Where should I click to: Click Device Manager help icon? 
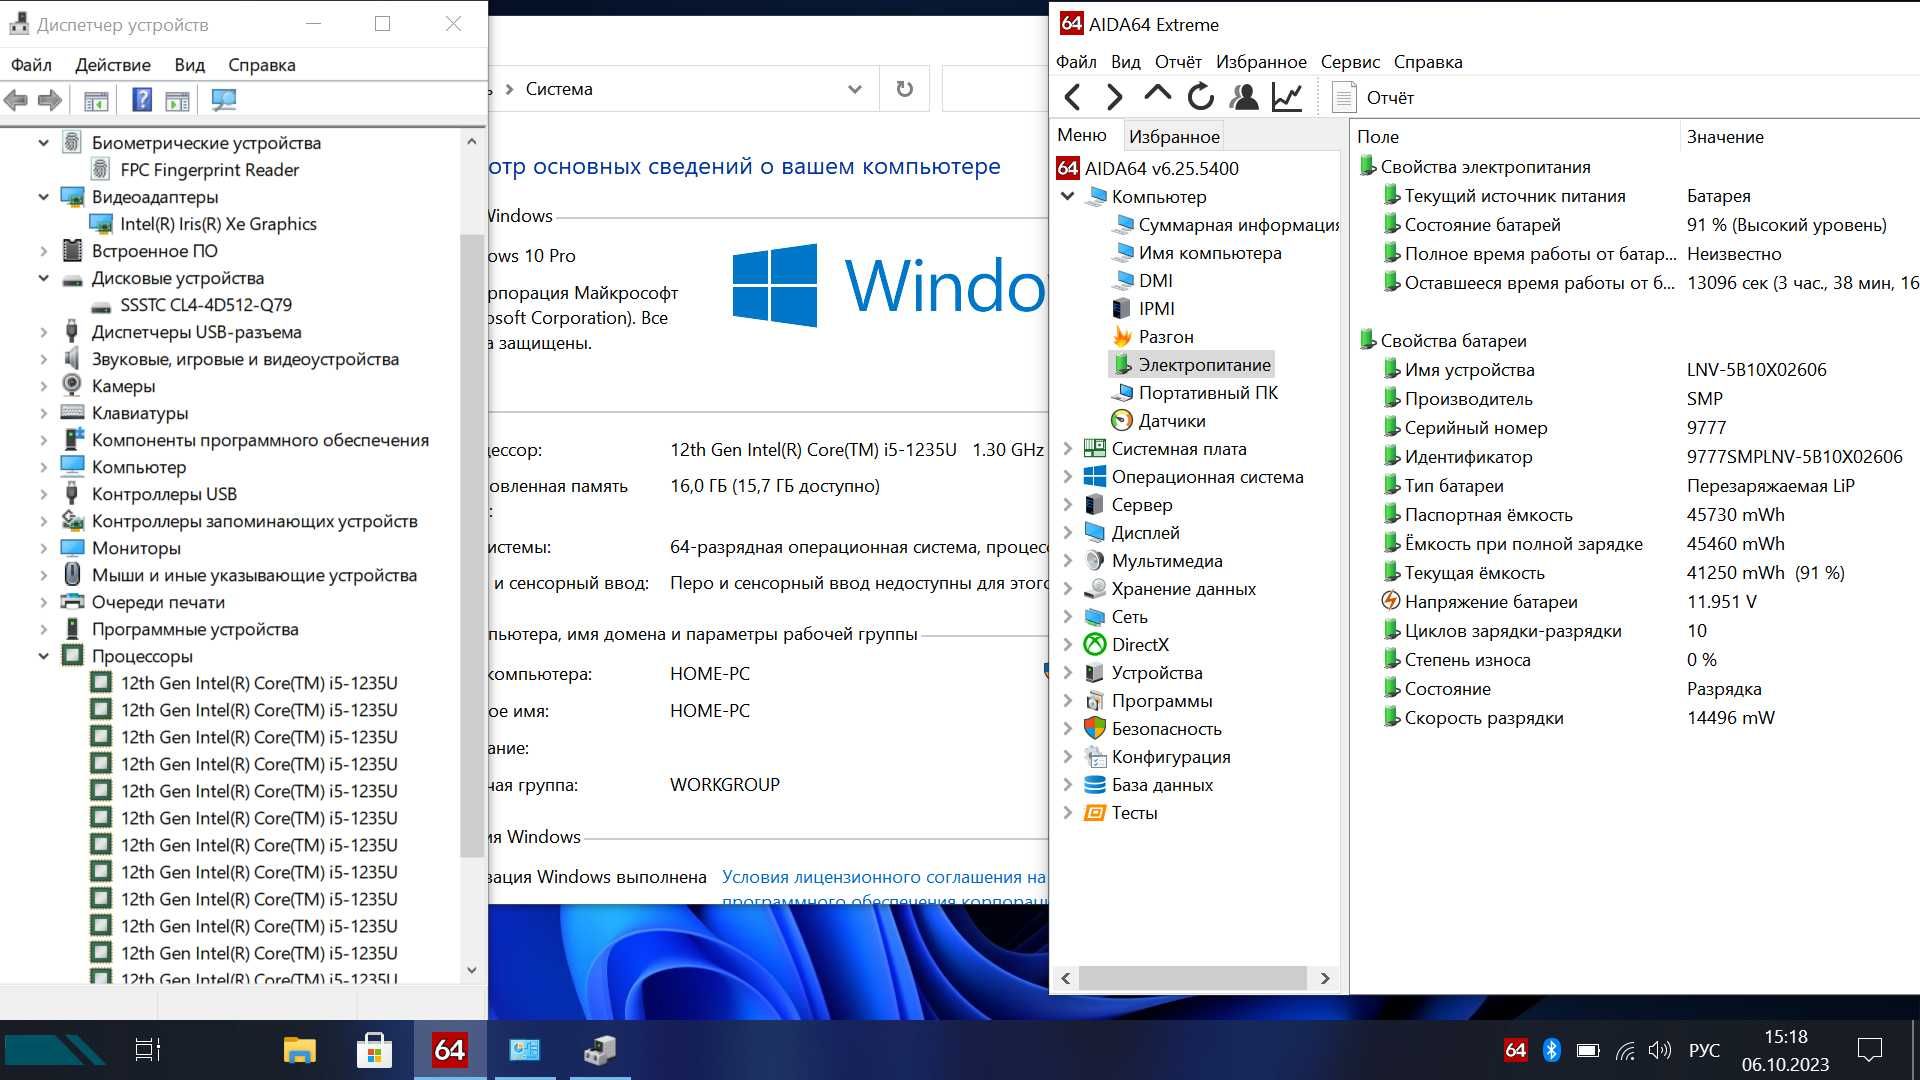pos(142,100)
